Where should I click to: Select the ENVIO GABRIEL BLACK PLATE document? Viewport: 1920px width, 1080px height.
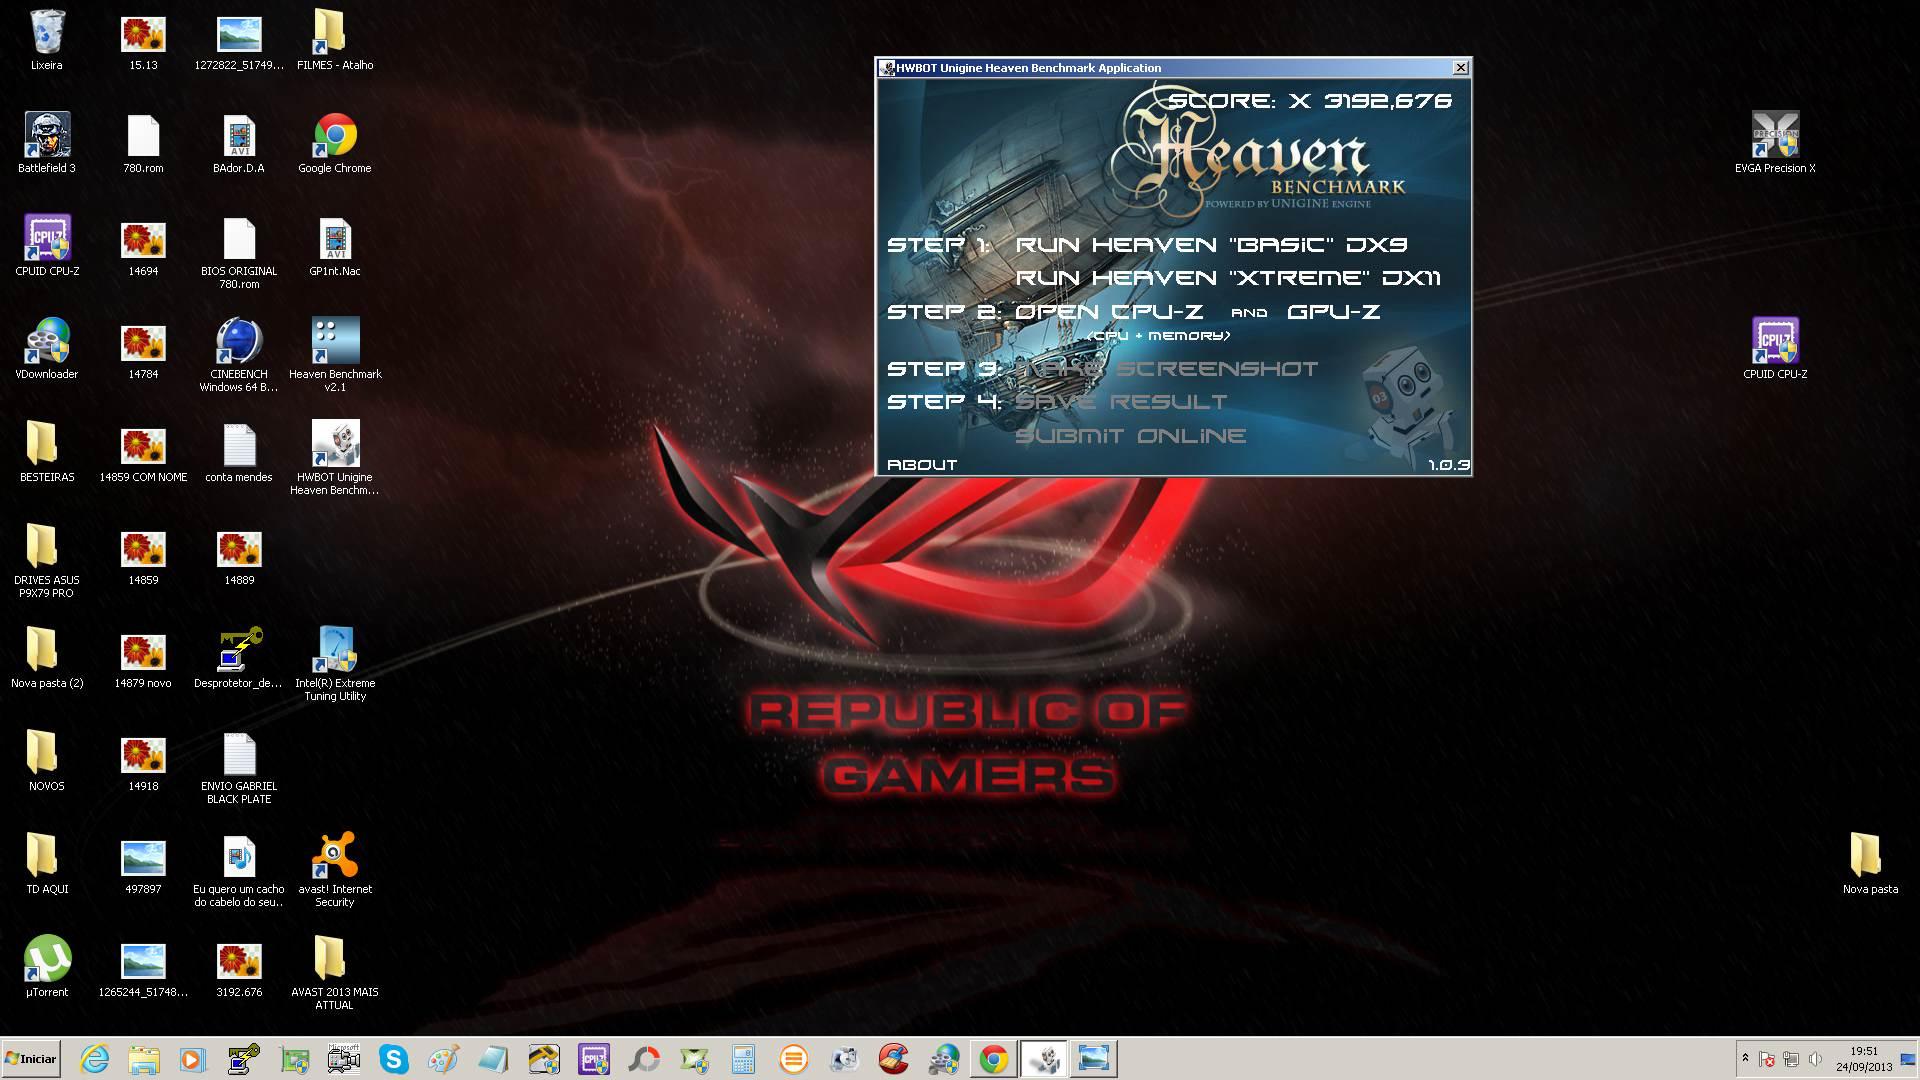click(239, 767)
